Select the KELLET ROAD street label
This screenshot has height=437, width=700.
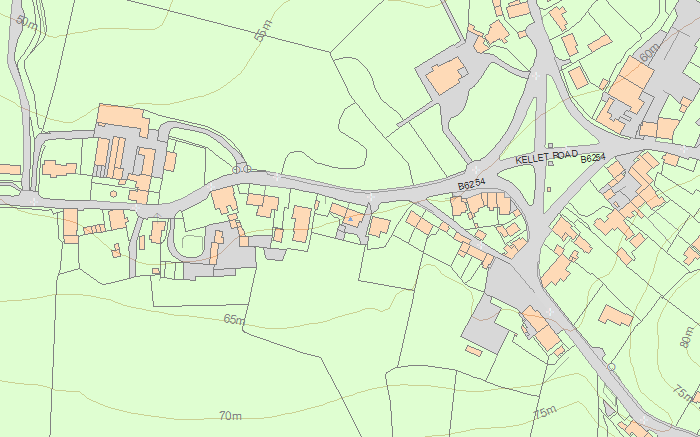[546, 157]
